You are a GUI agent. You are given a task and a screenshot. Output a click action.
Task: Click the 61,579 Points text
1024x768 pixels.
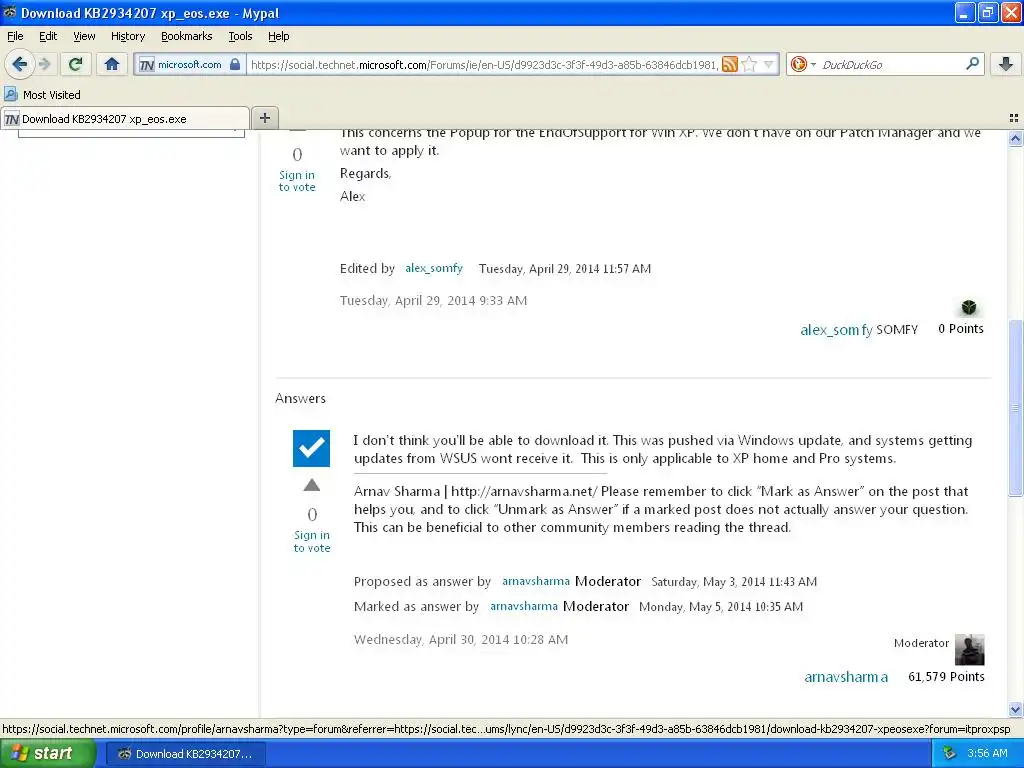point(946,677)
